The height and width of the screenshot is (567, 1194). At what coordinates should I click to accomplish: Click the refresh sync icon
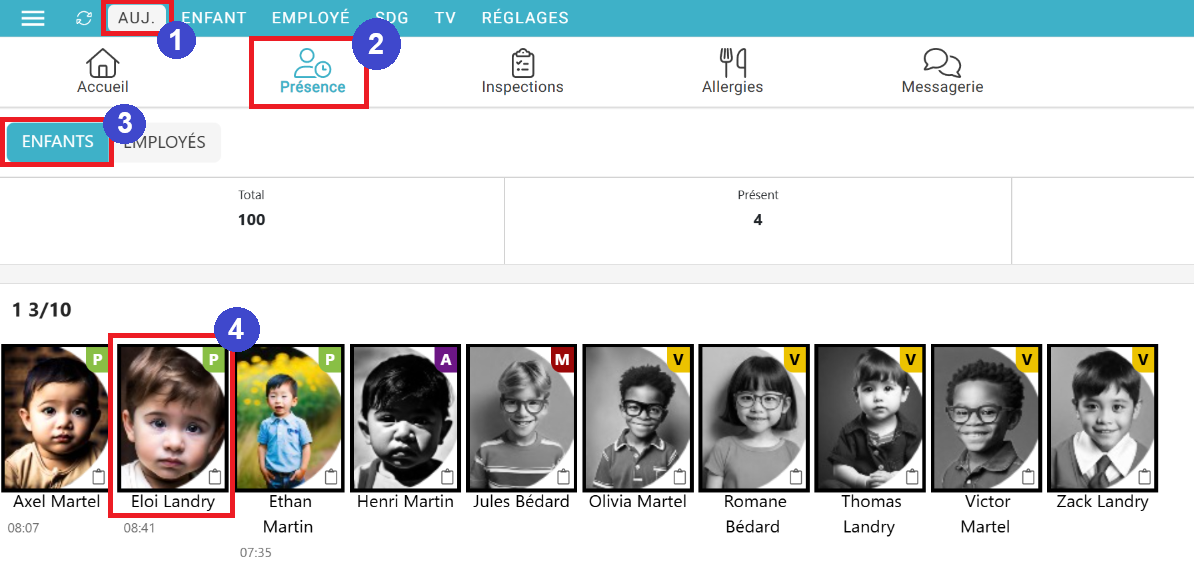tap(84, 18)
